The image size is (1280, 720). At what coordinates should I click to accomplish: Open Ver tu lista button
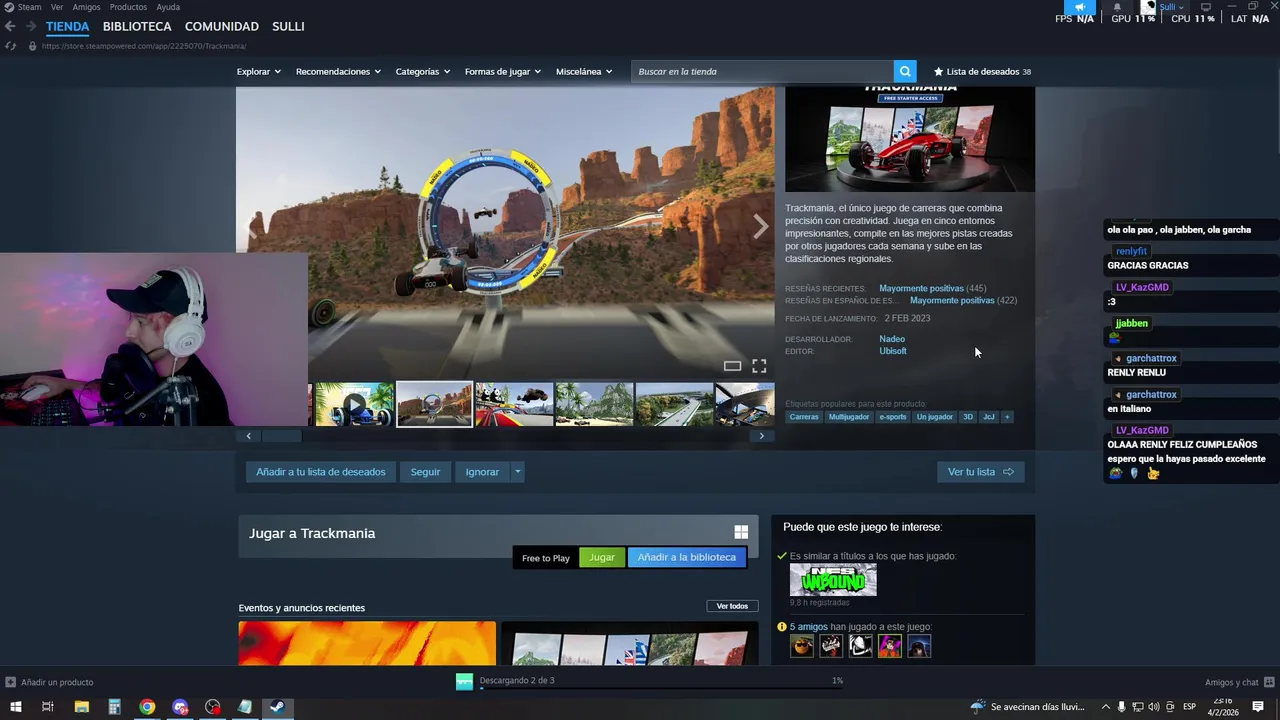coord(980,472)
